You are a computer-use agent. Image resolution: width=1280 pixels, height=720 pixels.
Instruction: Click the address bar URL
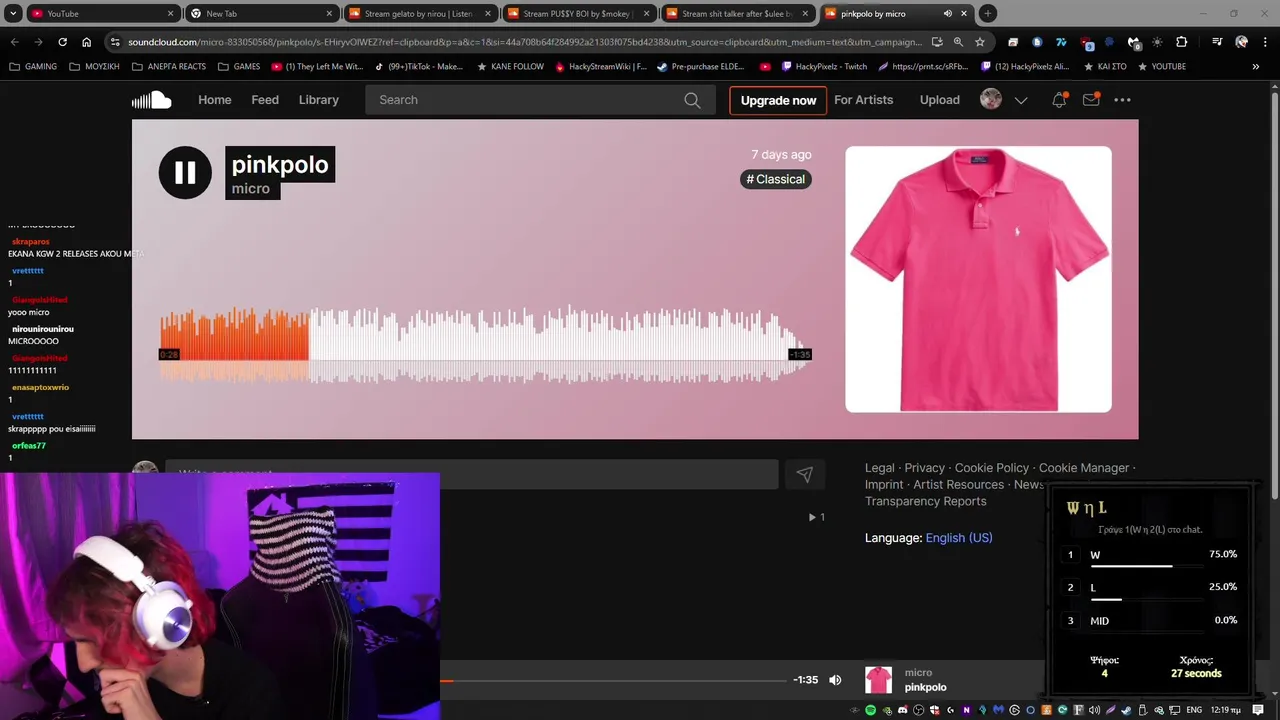pos(525,42)
